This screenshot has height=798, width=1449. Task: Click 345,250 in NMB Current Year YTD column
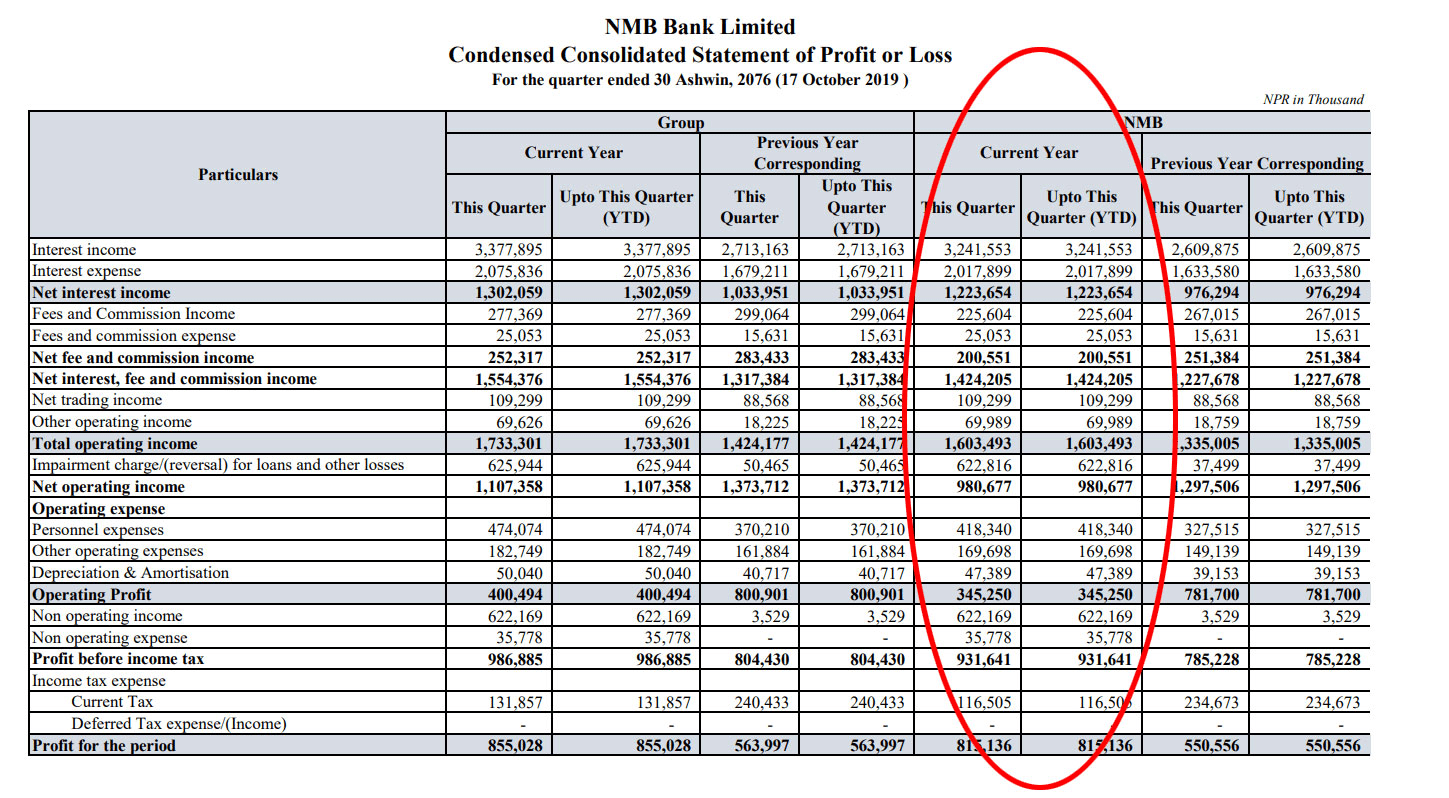click(1104, 595)
